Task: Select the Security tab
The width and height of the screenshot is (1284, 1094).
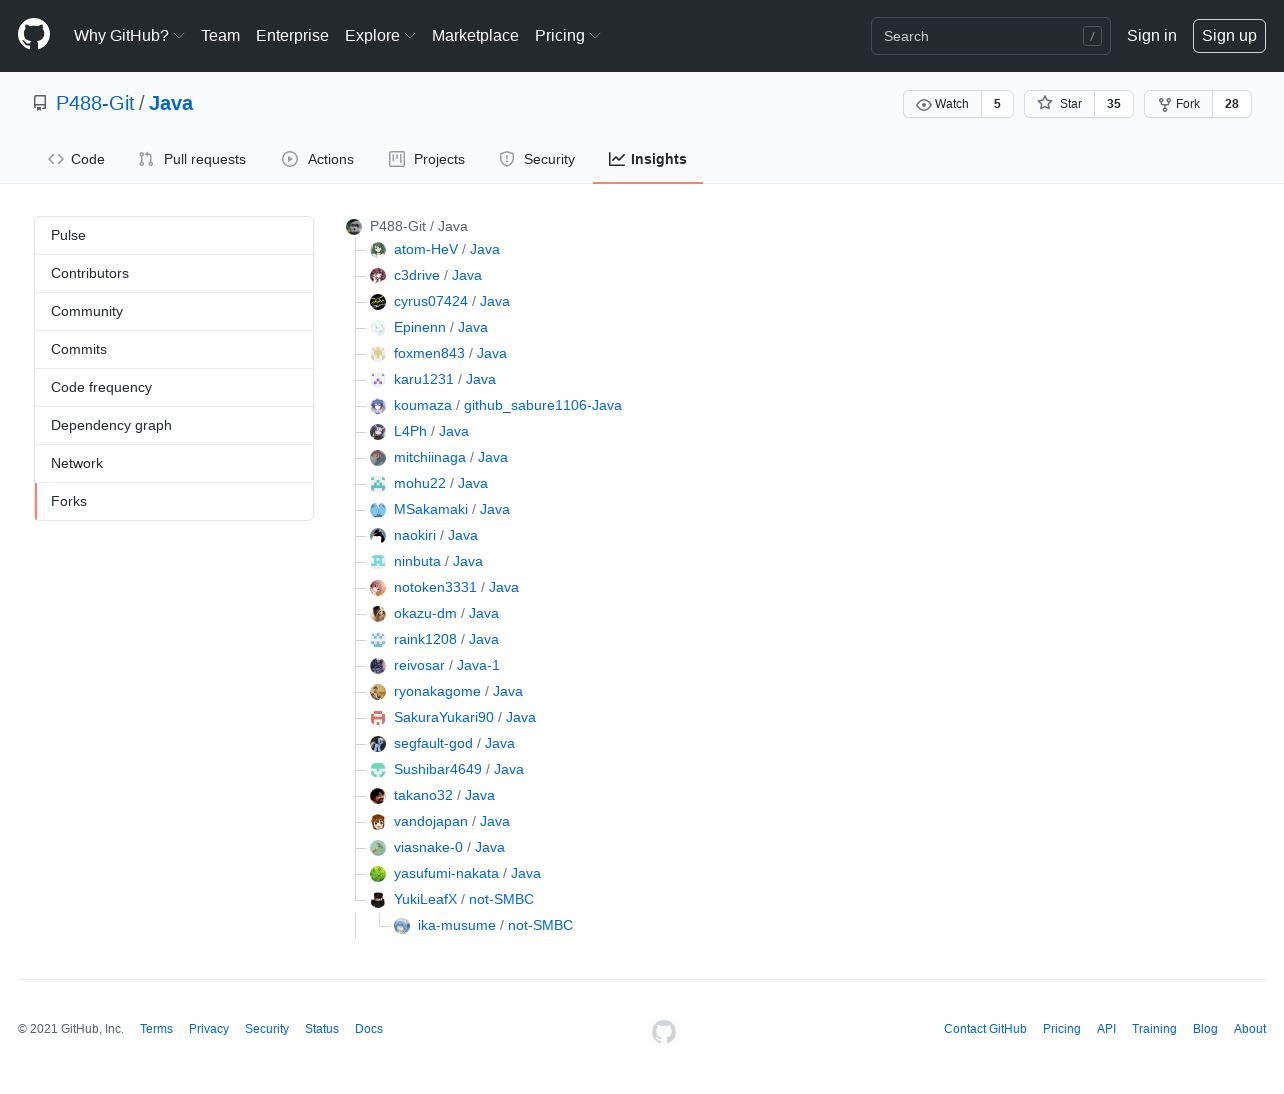Action: [537, 159]
